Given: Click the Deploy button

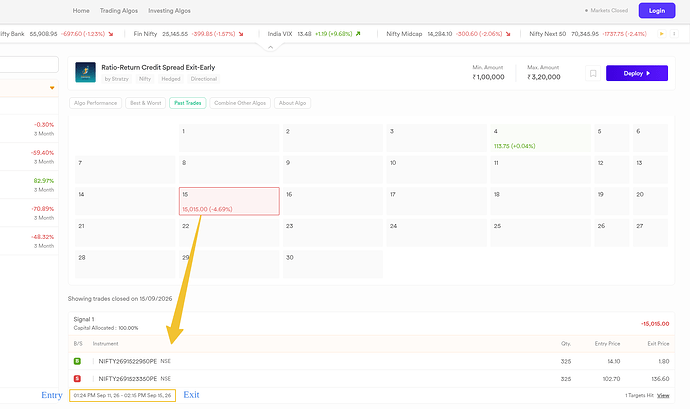Looking at the screenshot, I should point(637,73).
